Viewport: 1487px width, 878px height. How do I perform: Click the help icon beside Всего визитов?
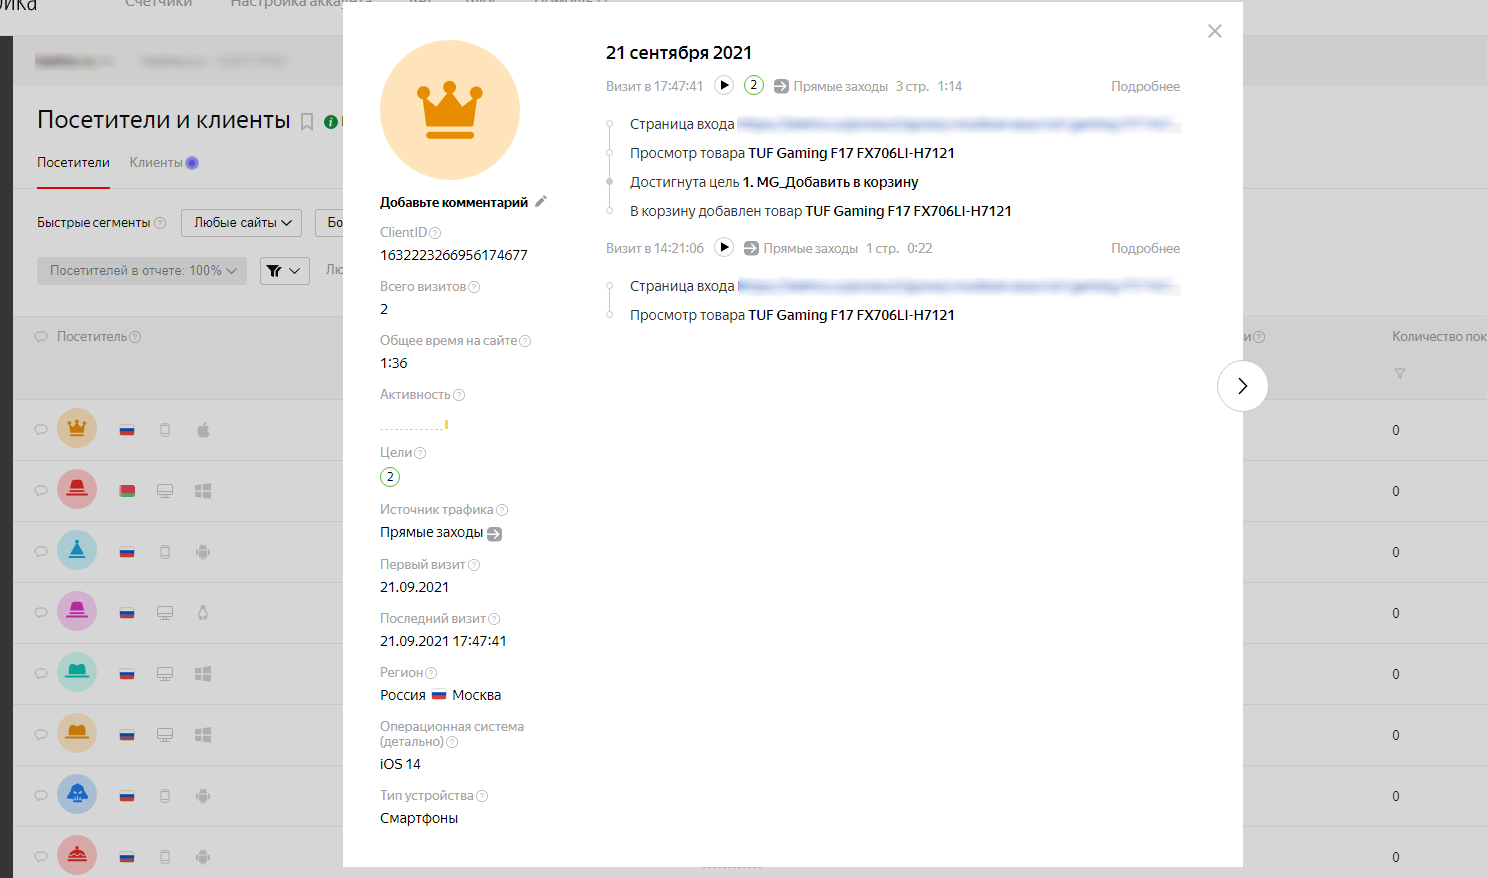[474, 287]
